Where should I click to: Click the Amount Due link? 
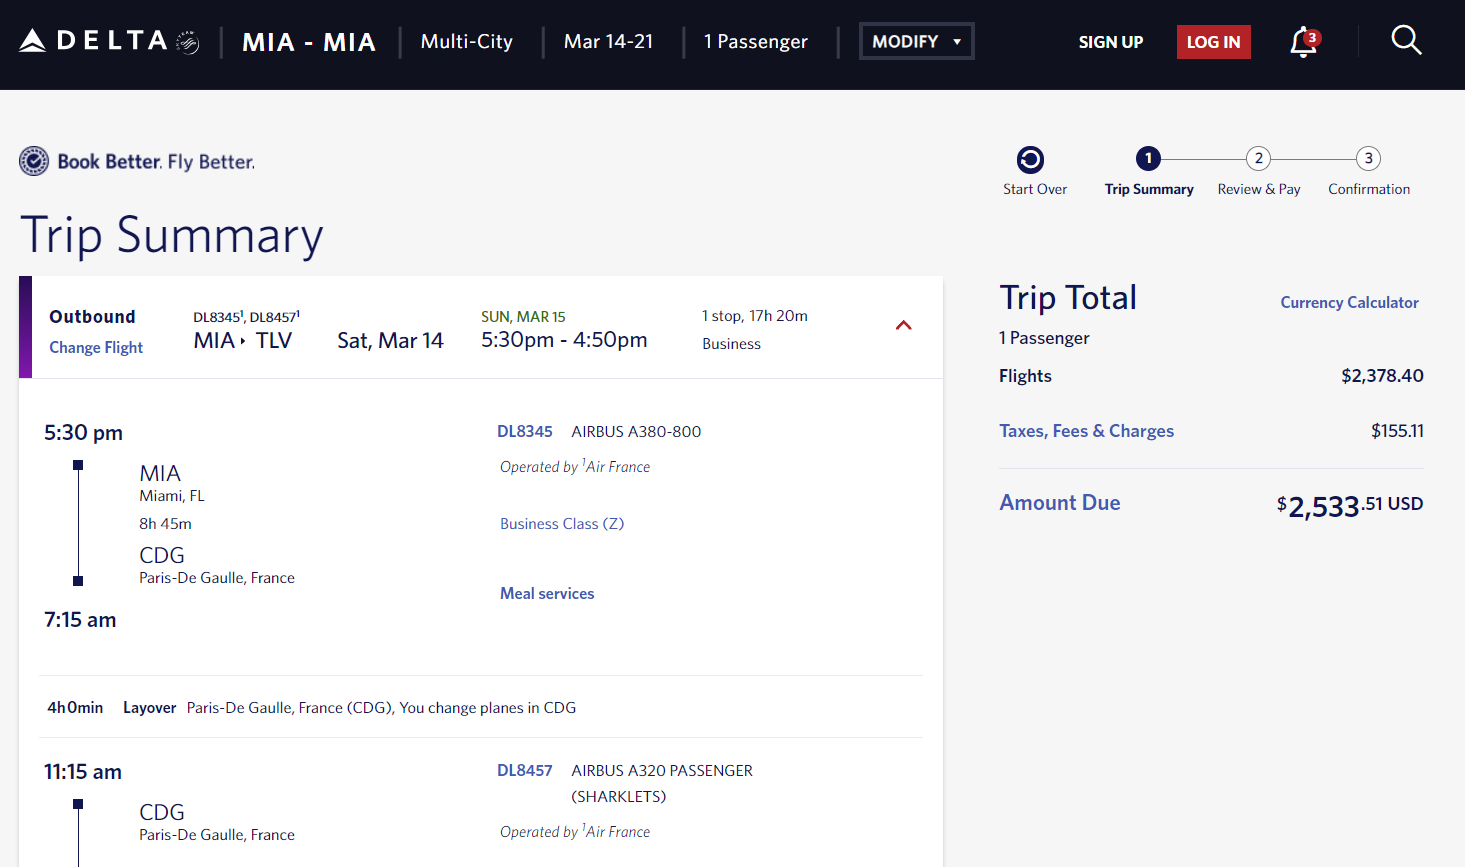pyautogui.click(x=1059, y=503)
